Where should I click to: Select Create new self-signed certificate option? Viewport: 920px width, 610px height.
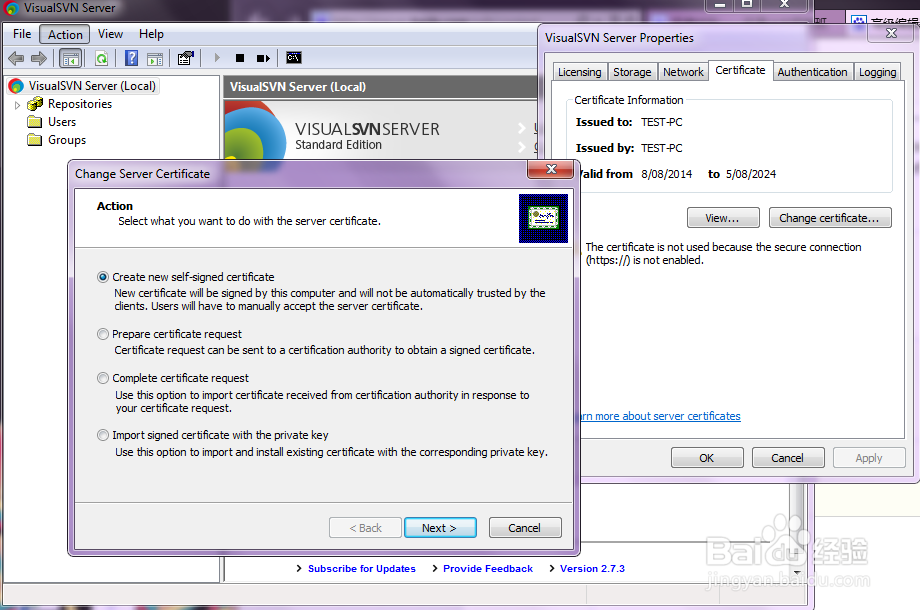coord(103,277)
